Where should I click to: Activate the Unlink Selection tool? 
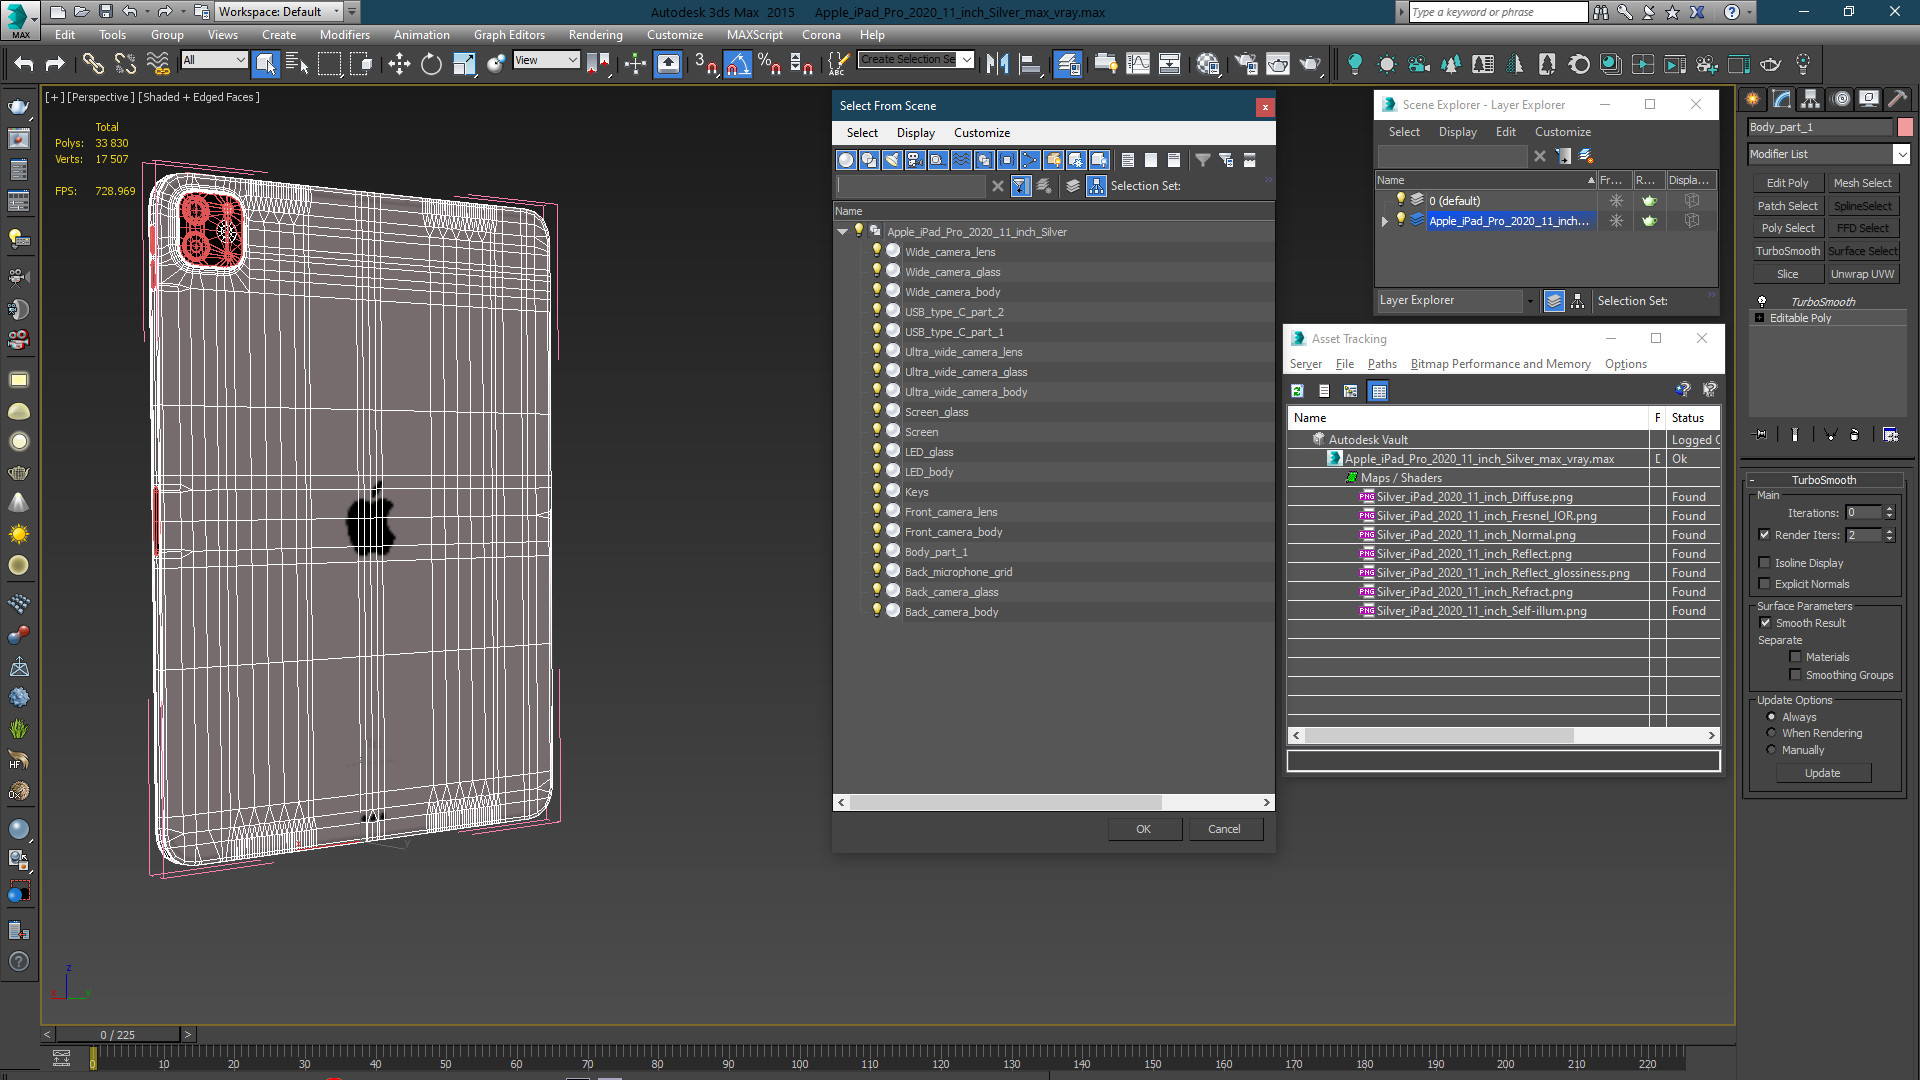pos(125,64)
